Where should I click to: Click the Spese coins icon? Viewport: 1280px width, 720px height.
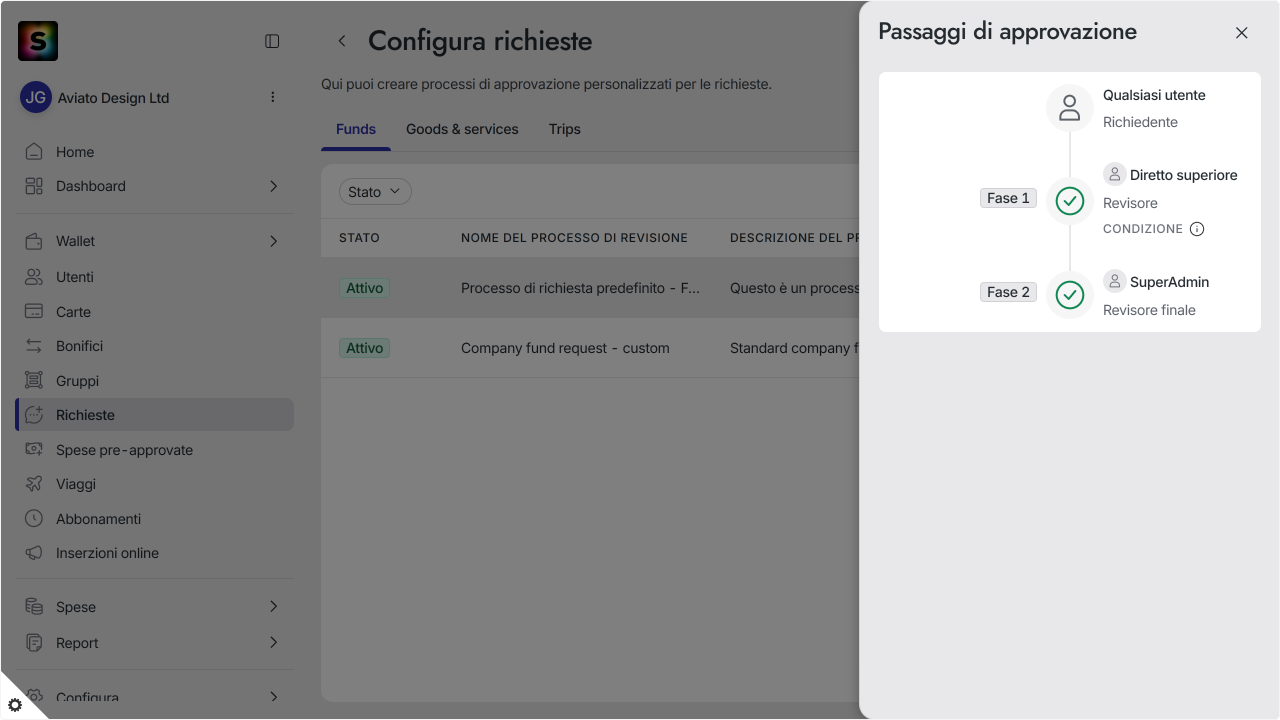[x=34, y=607]
